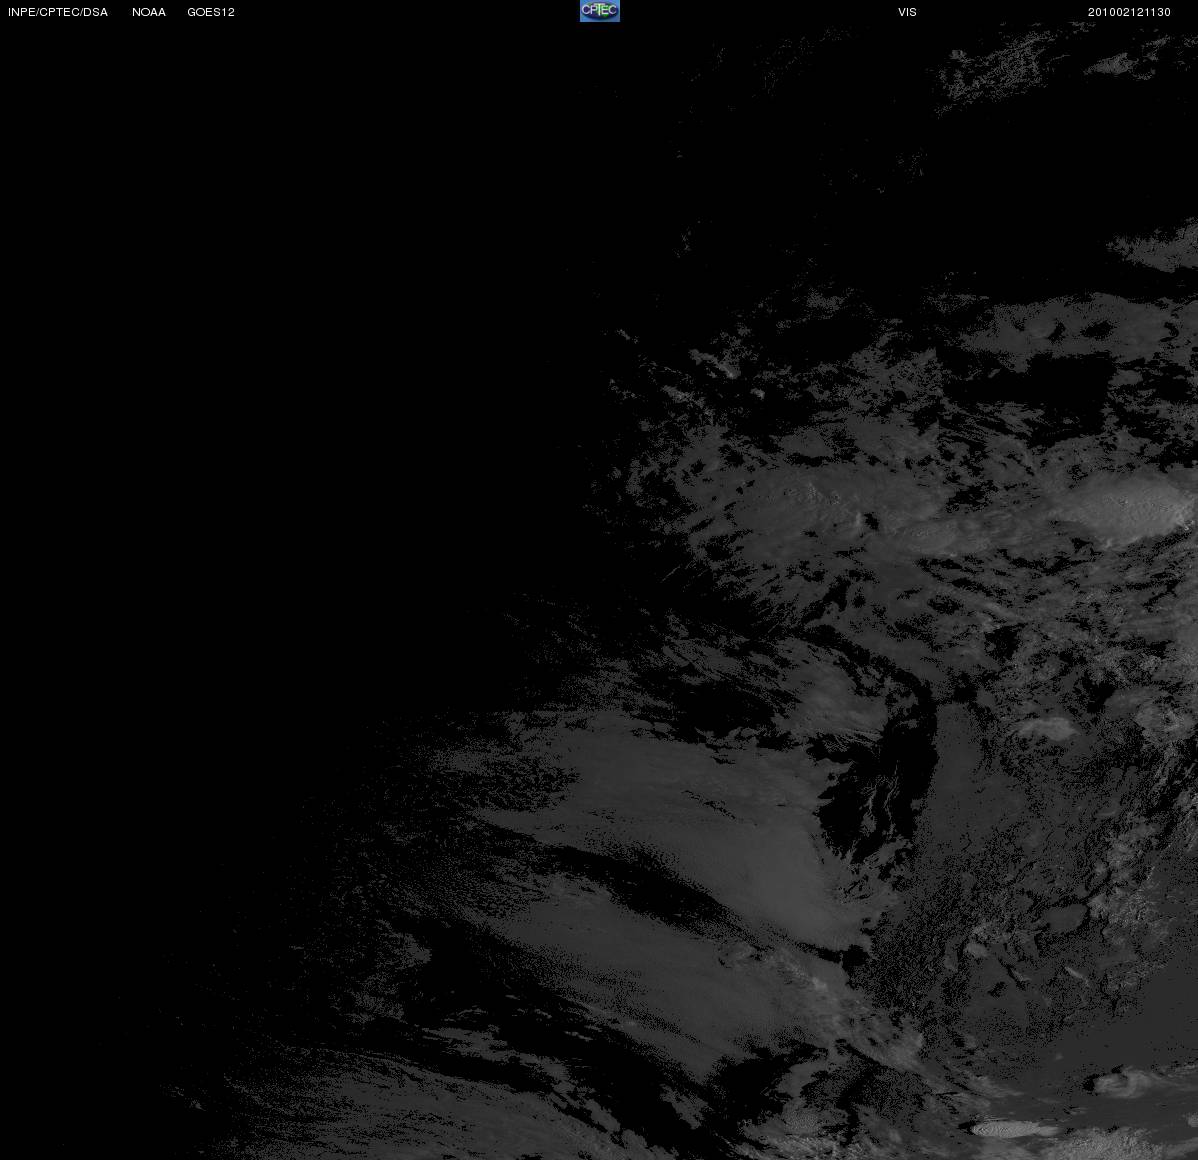Click the GOES12 satellite label
Viewport: 1198px width, 1160px height.
click(211, 12)
